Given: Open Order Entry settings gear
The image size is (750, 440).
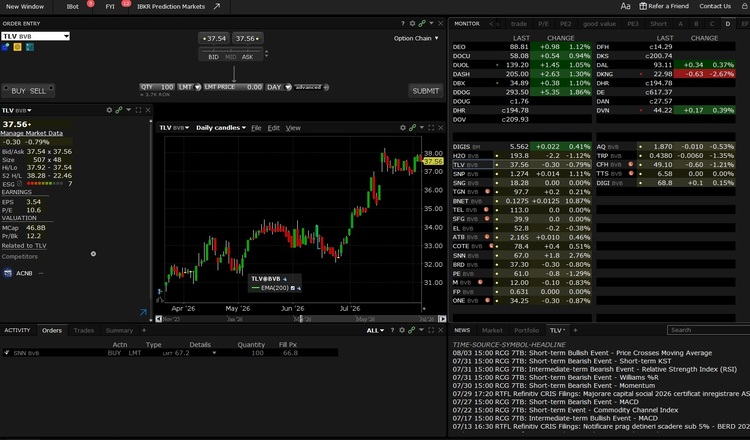Looking at the screenshot, I should [x=412, y=23].
